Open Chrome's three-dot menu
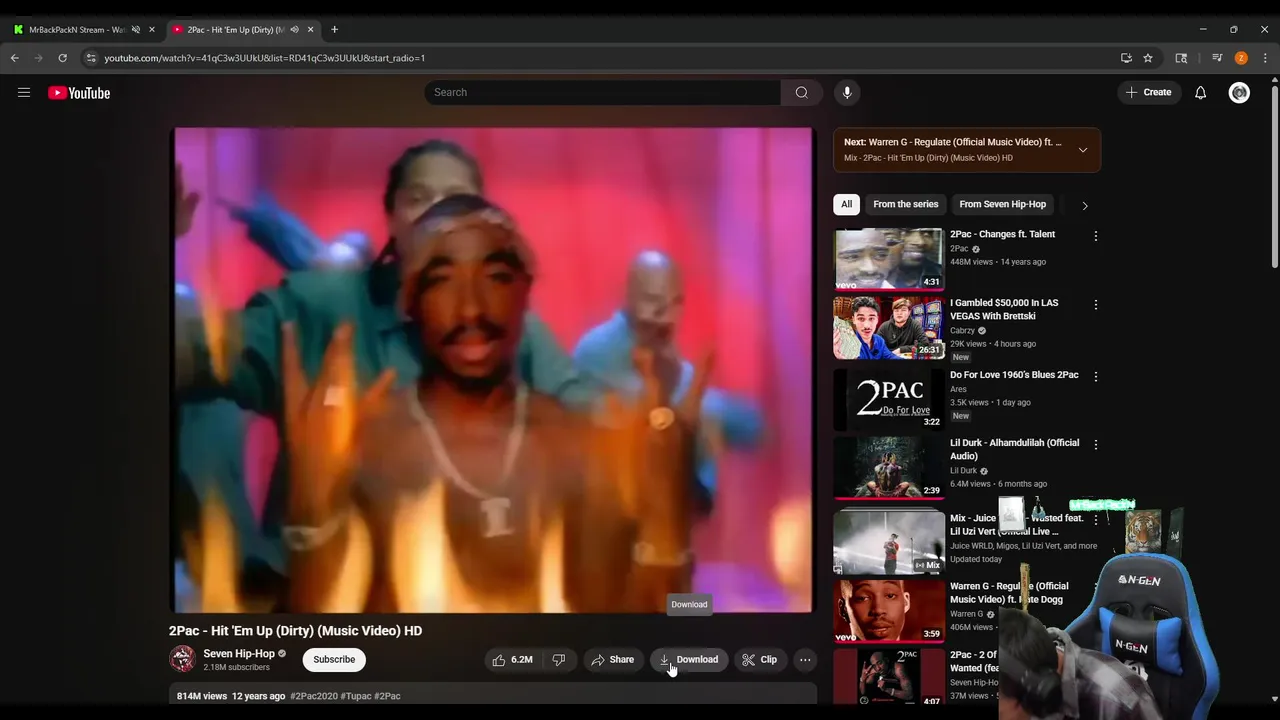Screen dimensions: 1280x720 coord(1265,58)
